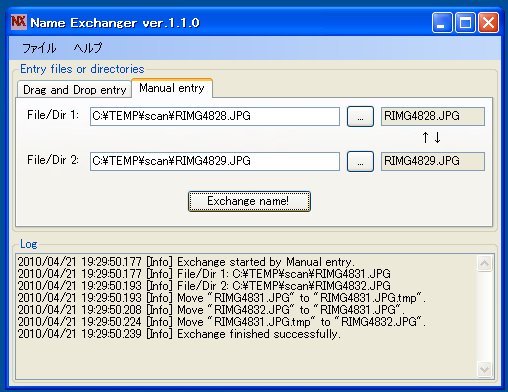Click the 'File/Dir 1:' label
Screen dimensions: 508x392
tap(53, 115)
